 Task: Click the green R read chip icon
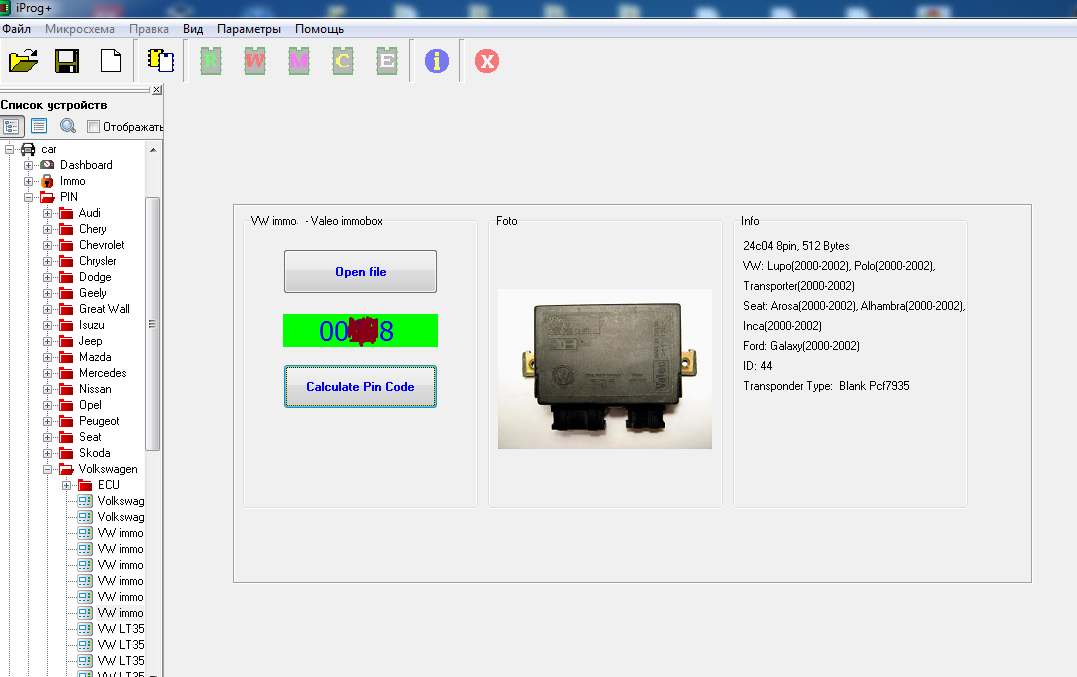click(211, 61)
